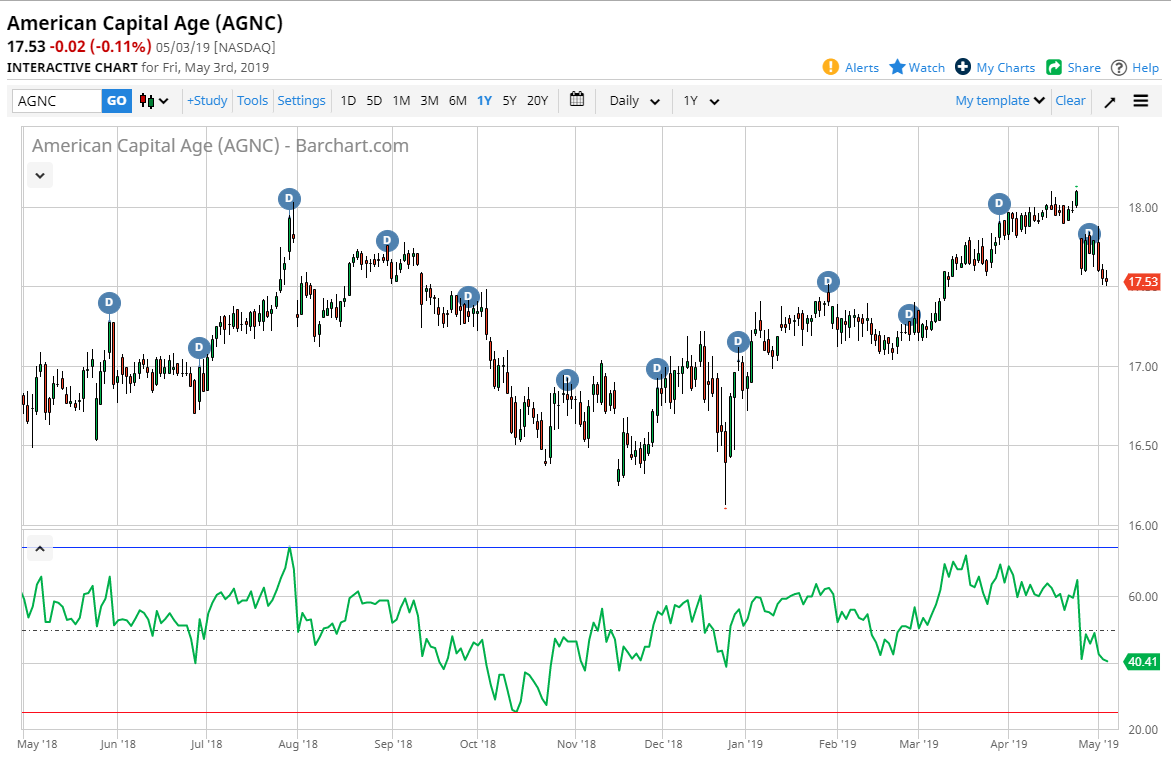Open the candlestick chart type selector
This screenshot has width=1171, height=764.
pyautogui.click(x=154, y=101)
